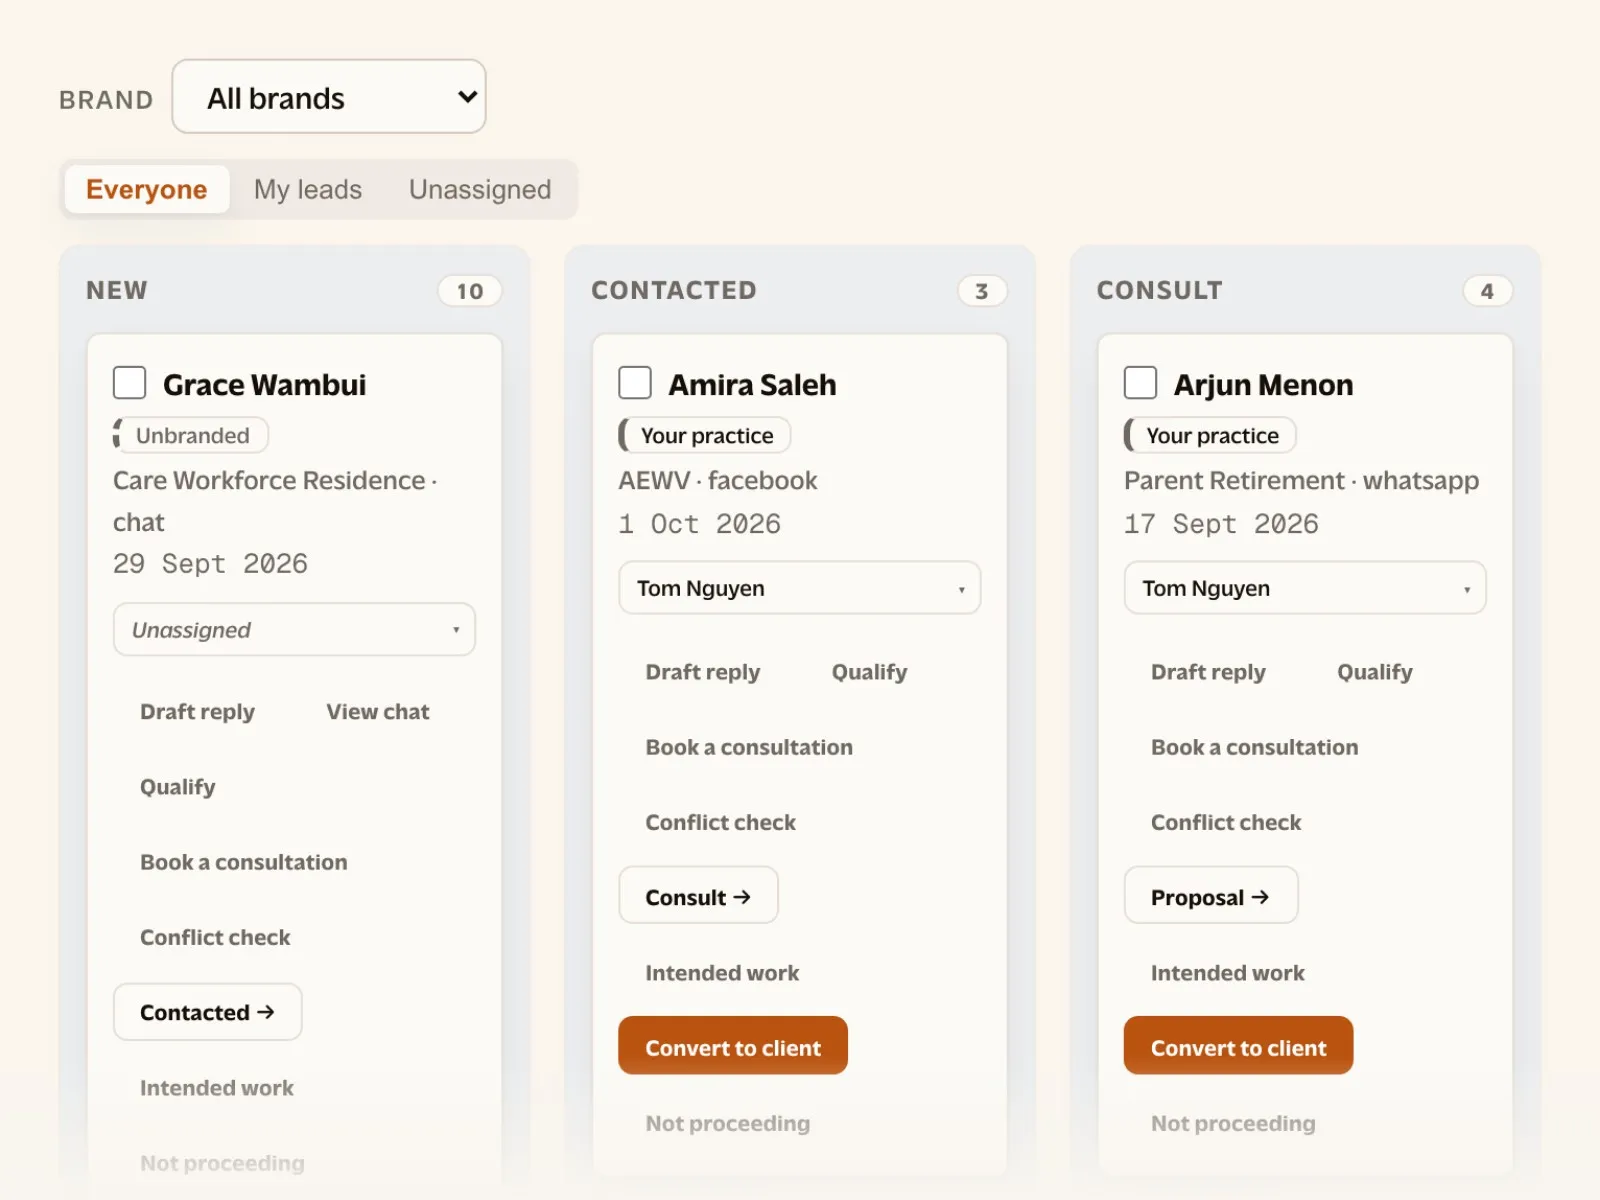Screen dimensions: 1600x1200
Task: Book a consultation for Grace Wambui
Action: click(x=244, y=862)
